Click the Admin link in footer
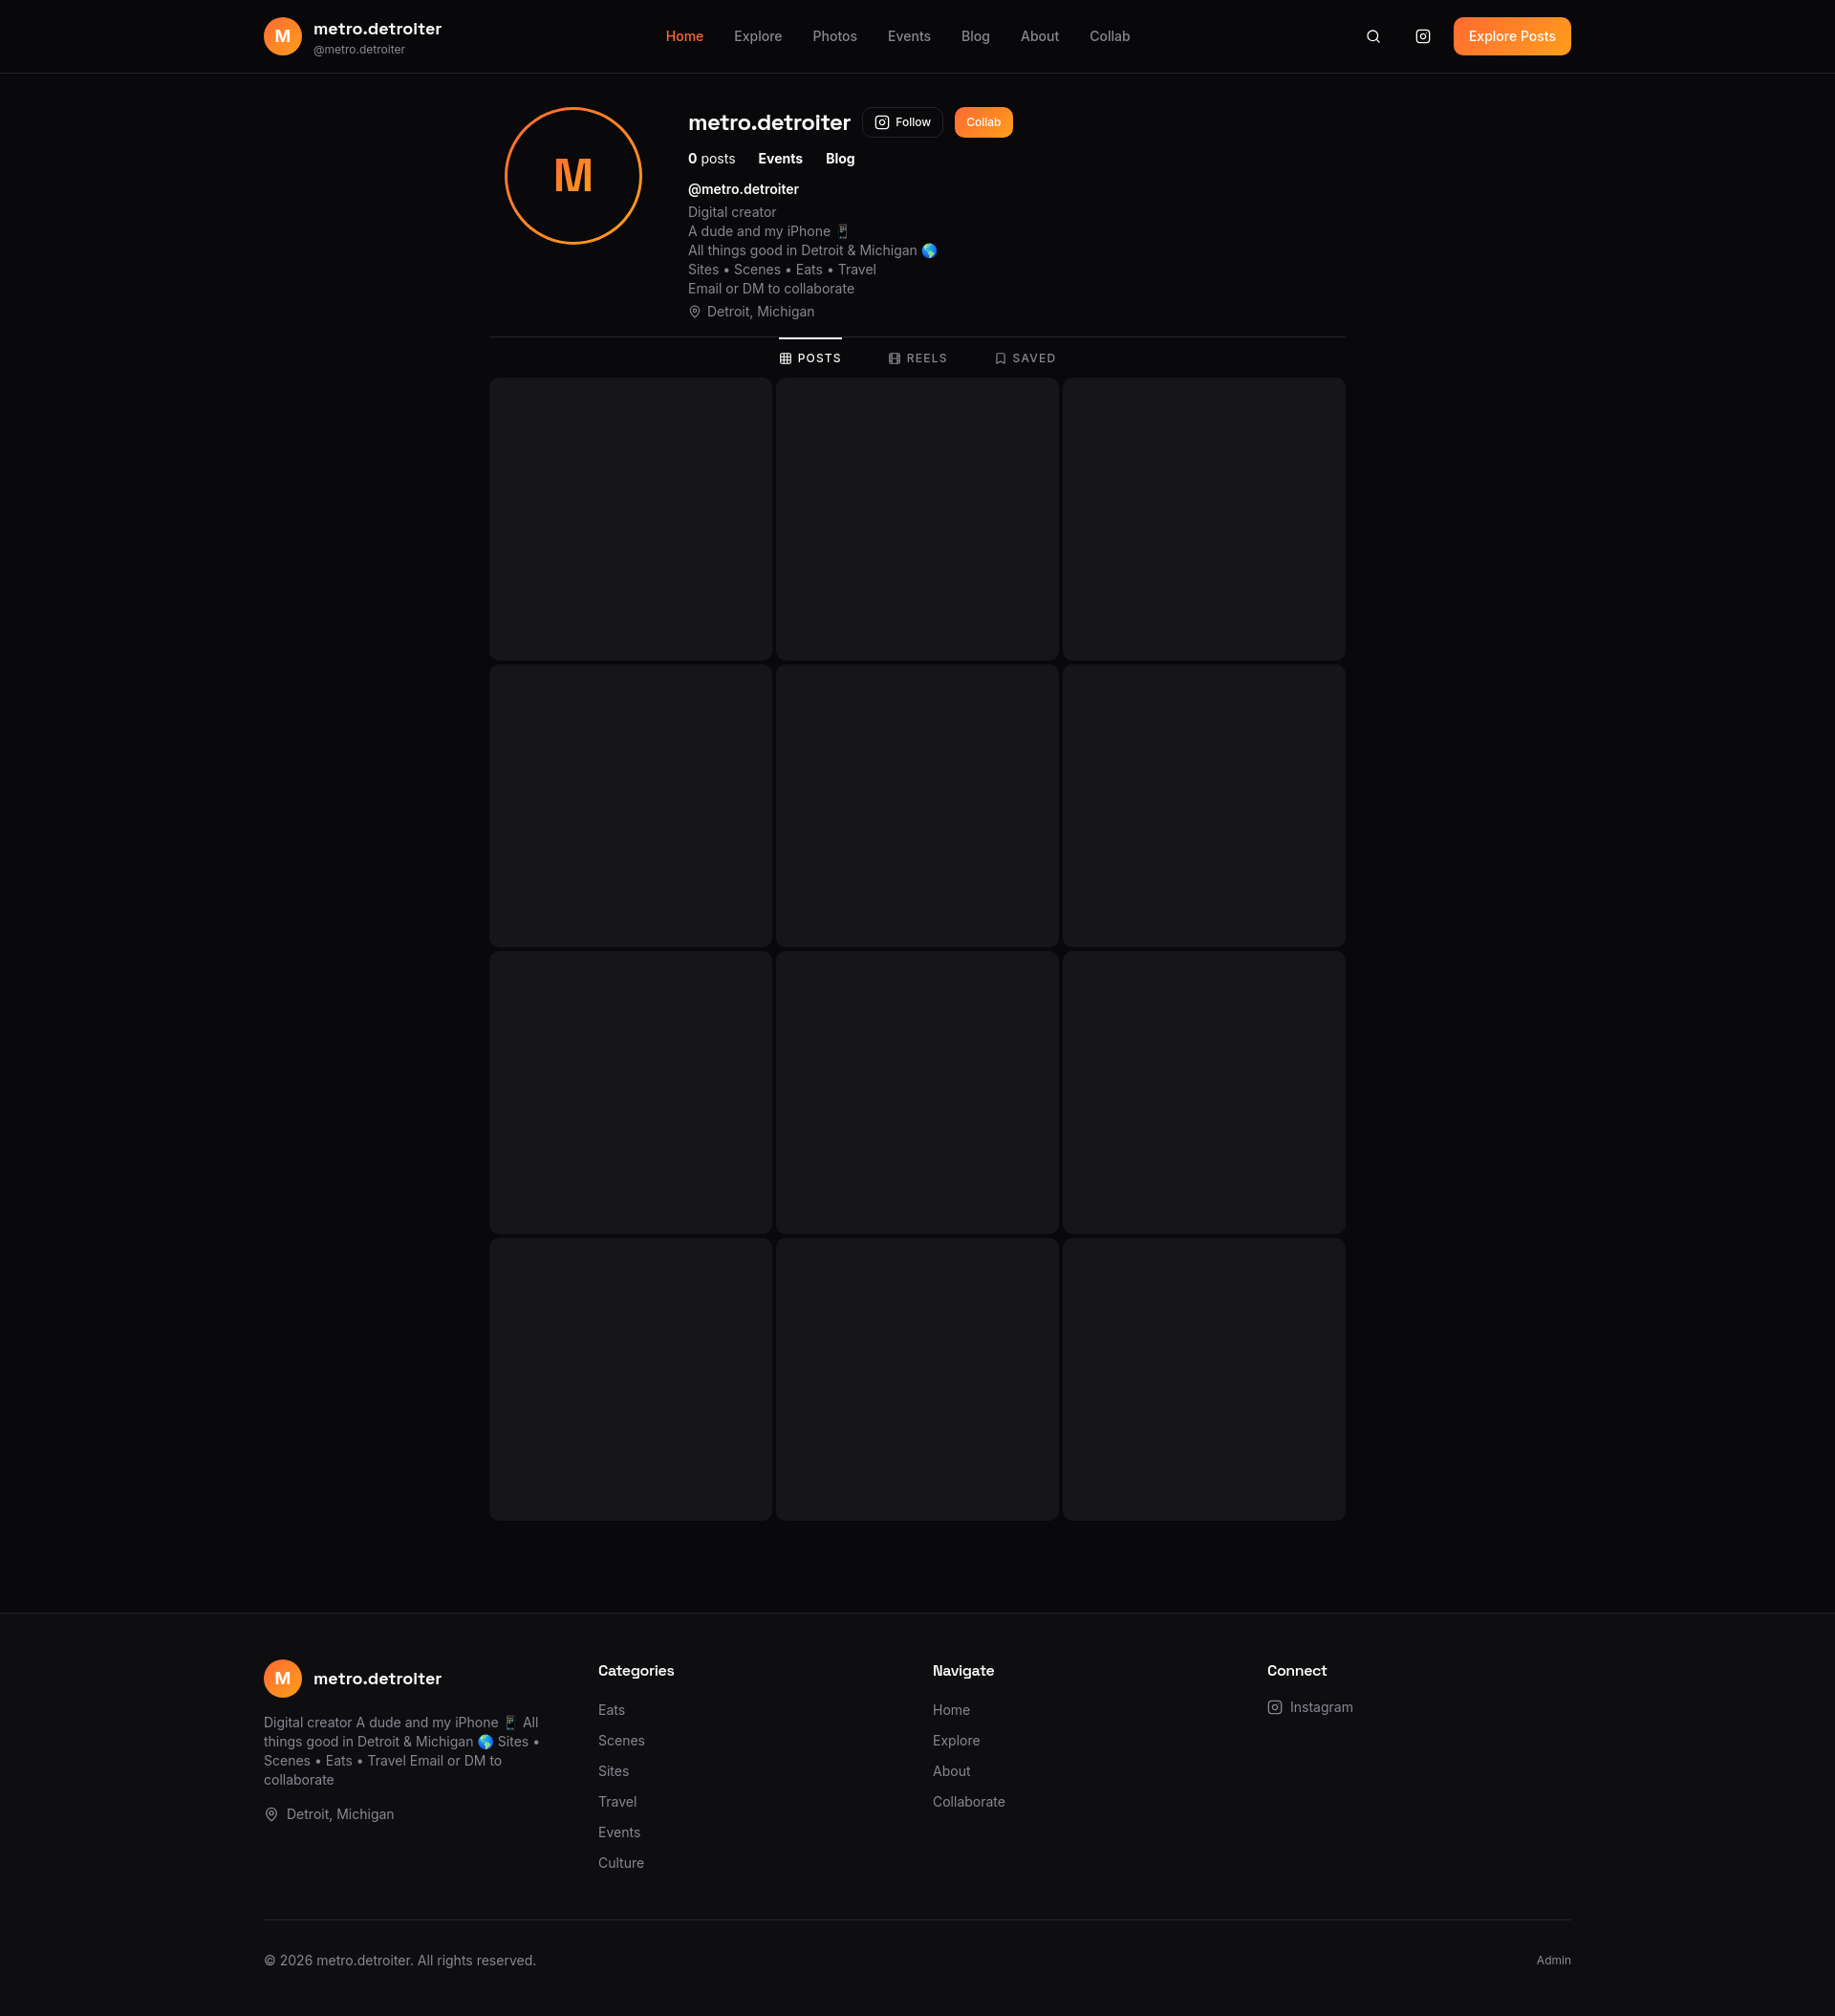The width and height of the screenshot is (1835, 2016). tap(1553, 1960)
